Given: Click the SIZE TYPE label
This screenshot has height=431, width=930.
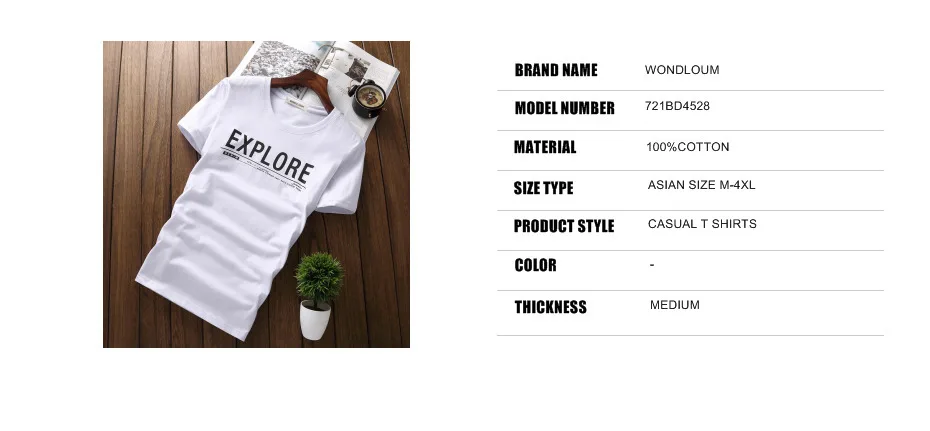Looking at the screenshot, I should click(x=543, y=188).
